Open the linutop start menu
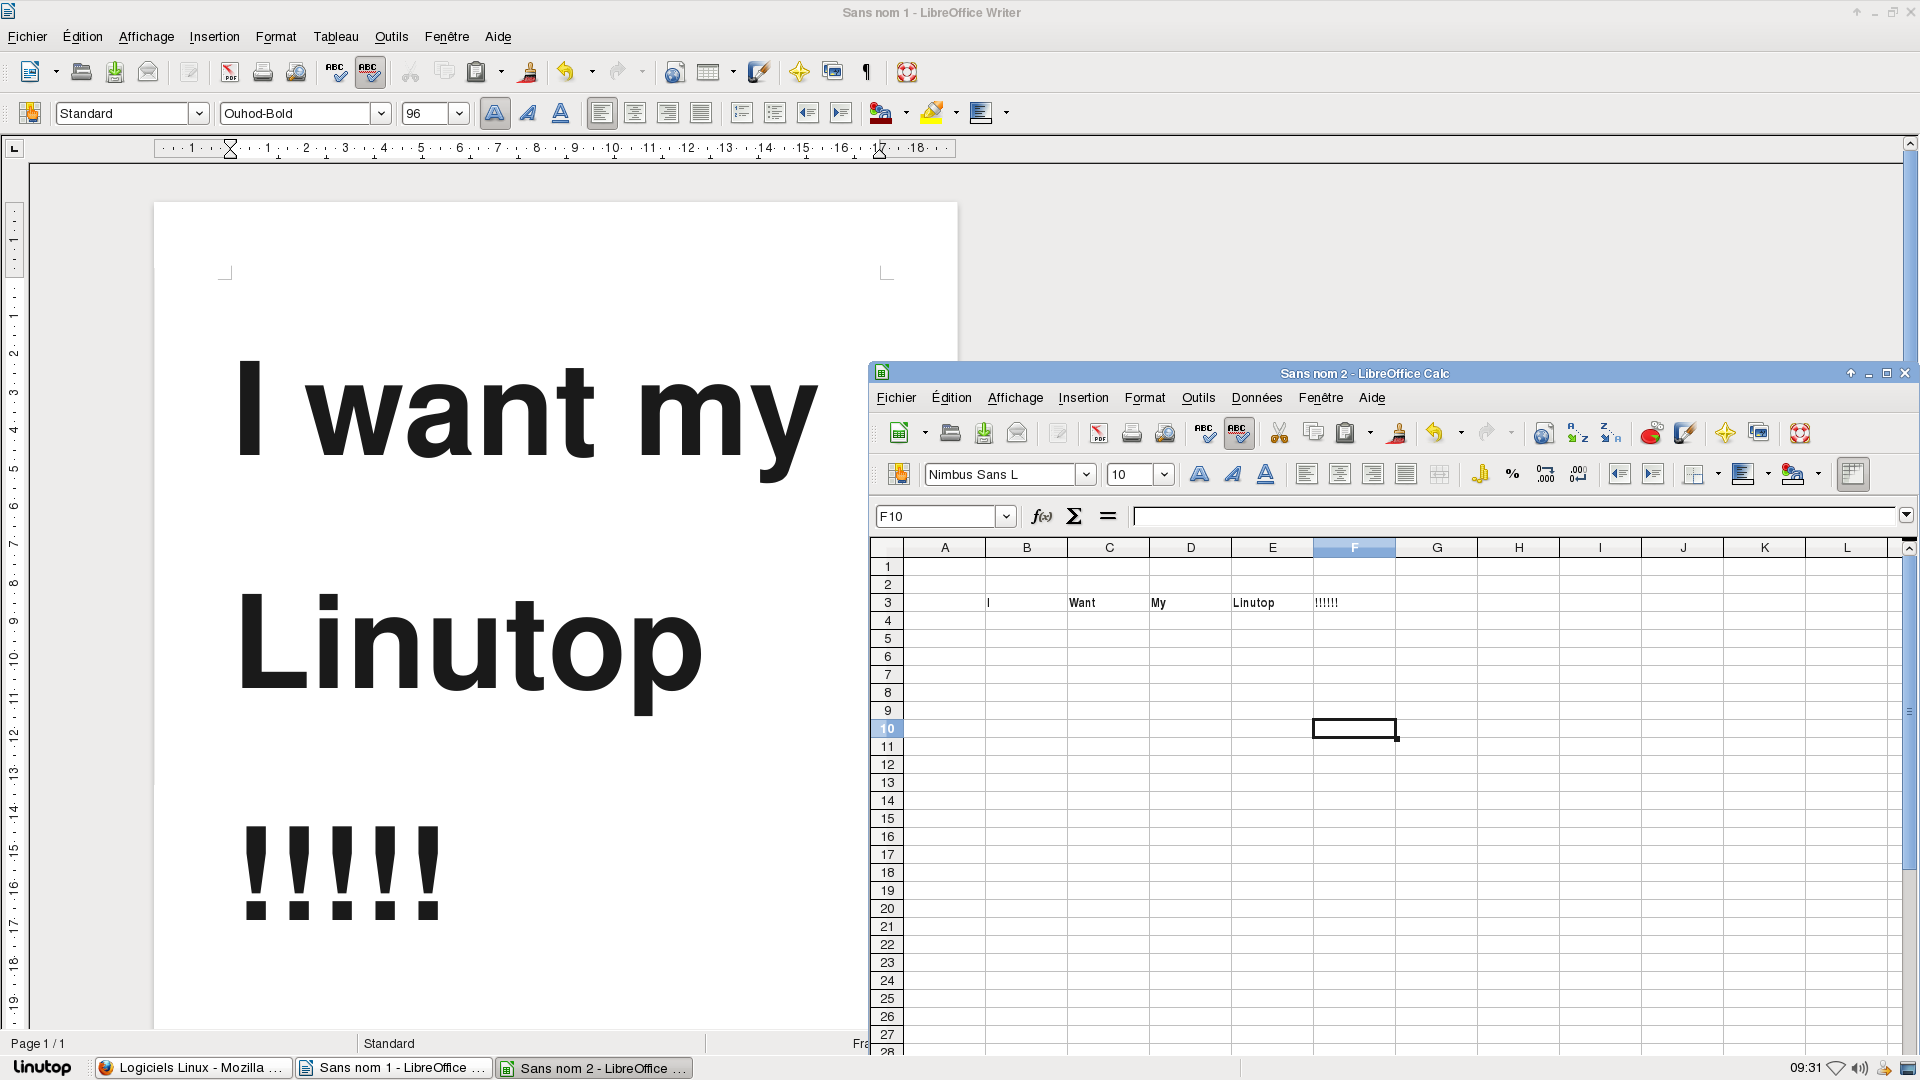The image size is (1920, 1080). click(x=42, y=1068)
